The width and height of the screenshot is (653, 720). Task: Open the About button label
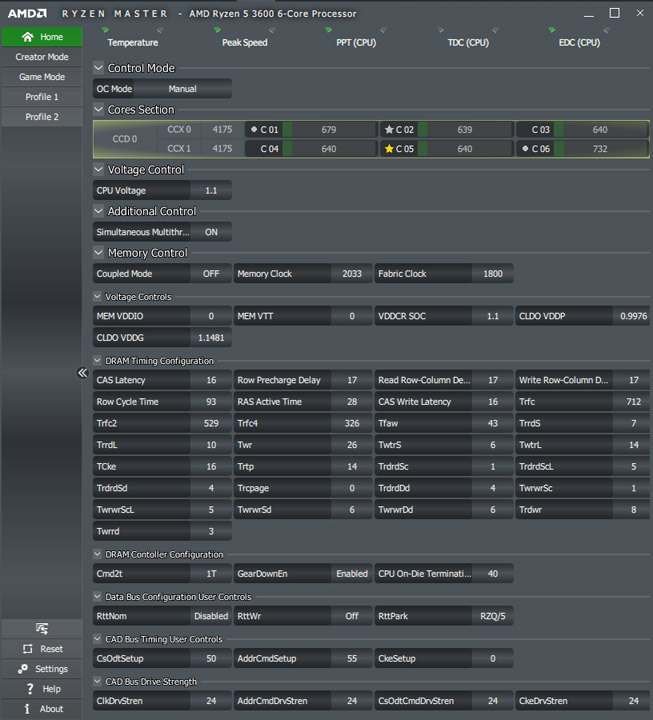(x=51, y=709)
